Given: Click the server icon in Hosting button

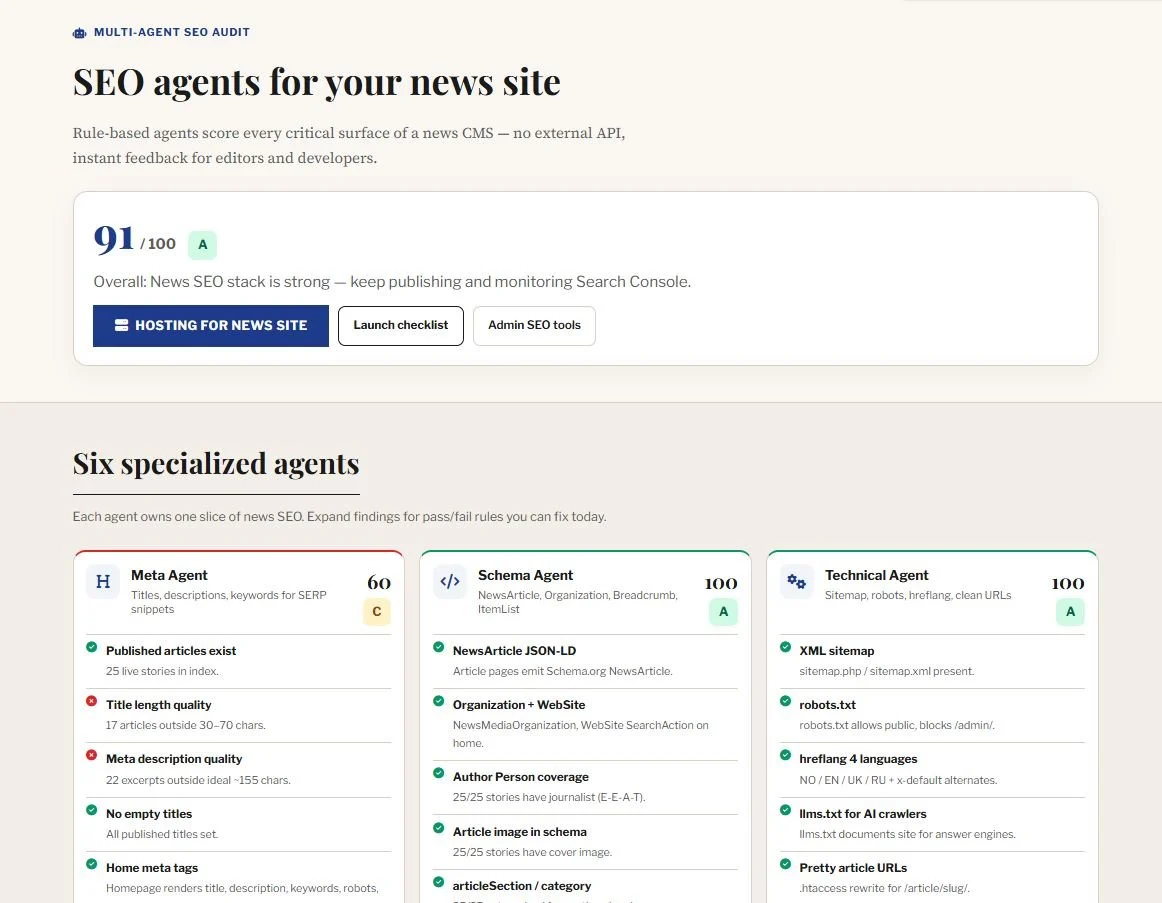Looking at the screenshot, I should 122,325.
